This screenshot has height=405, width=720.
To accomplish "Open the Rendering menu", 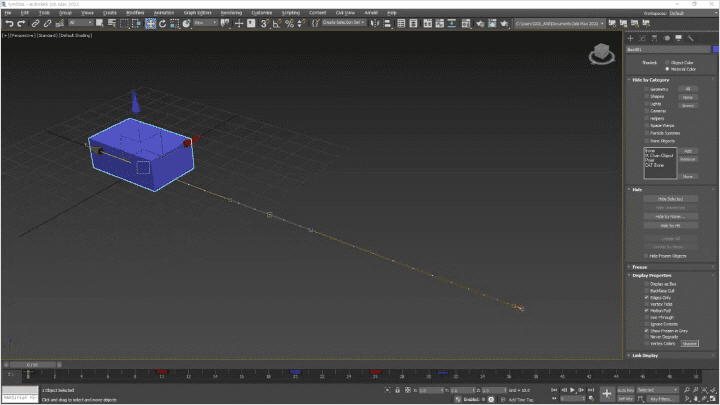I will pos(231,13).
